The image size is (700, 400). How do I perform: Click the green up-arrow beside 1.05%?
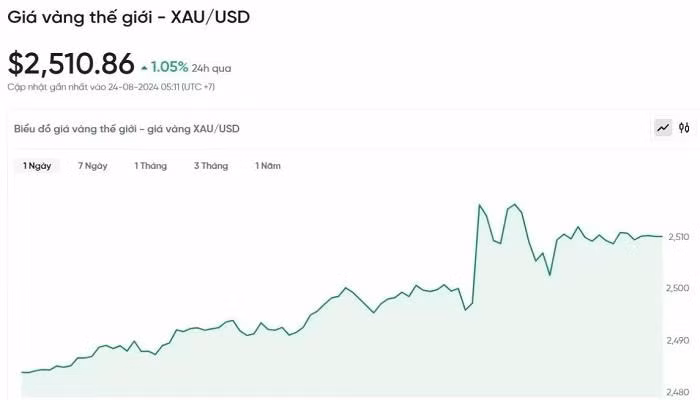145,68
